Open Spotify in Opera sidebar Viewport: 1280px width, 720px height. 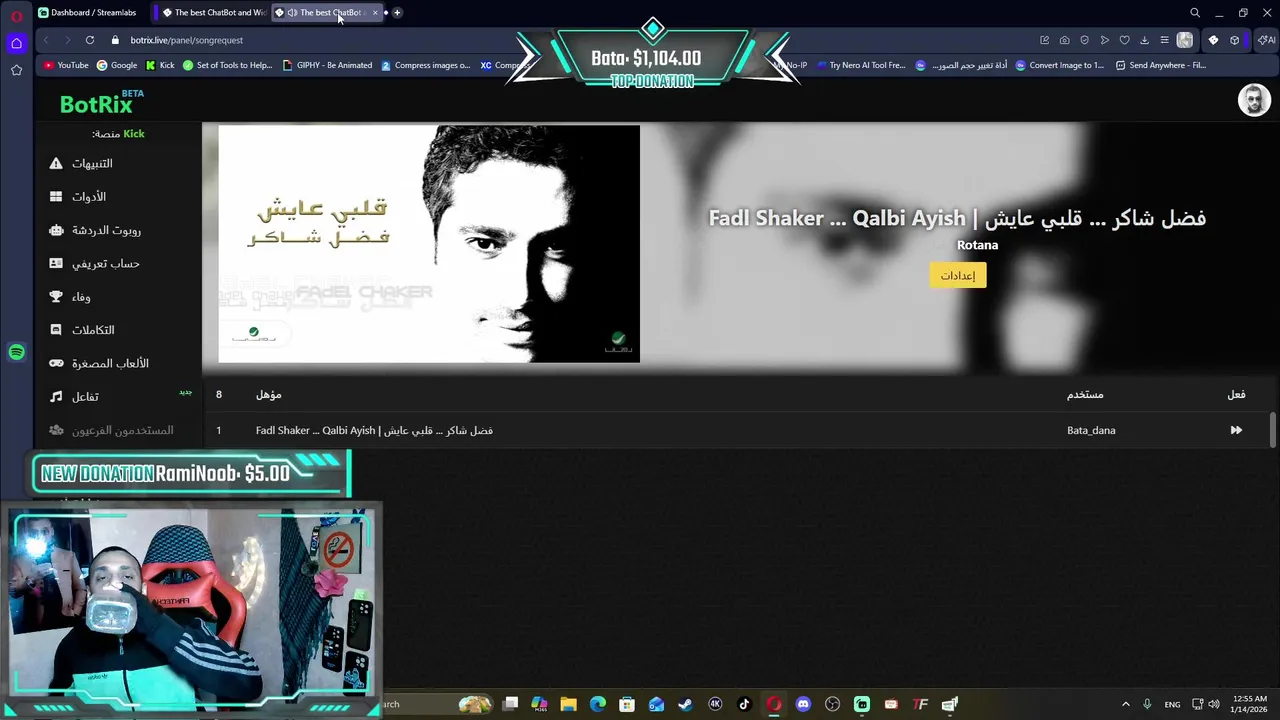(x=16, y=352)
